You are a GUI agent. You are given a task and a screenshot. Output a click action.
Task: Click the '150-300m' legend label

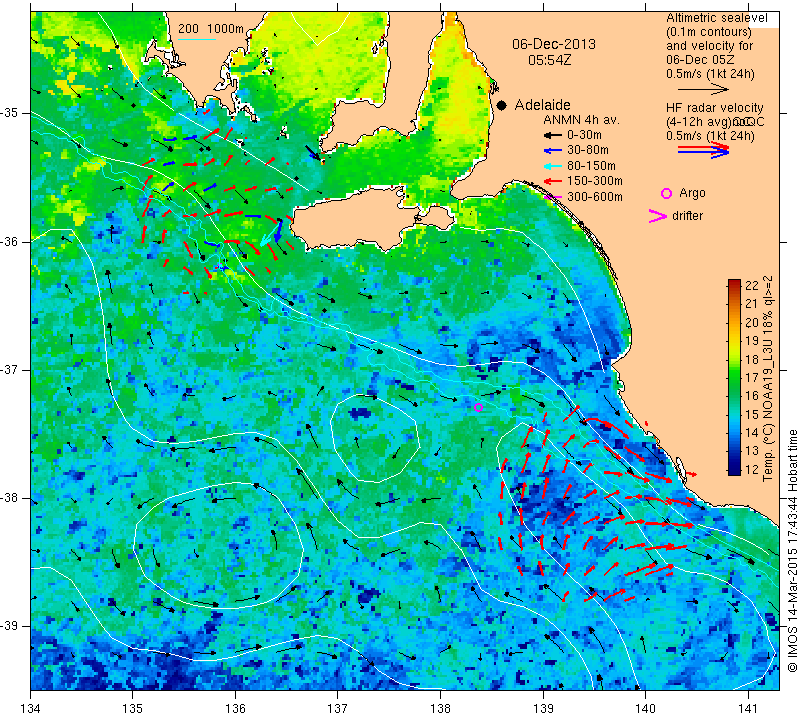595,181
